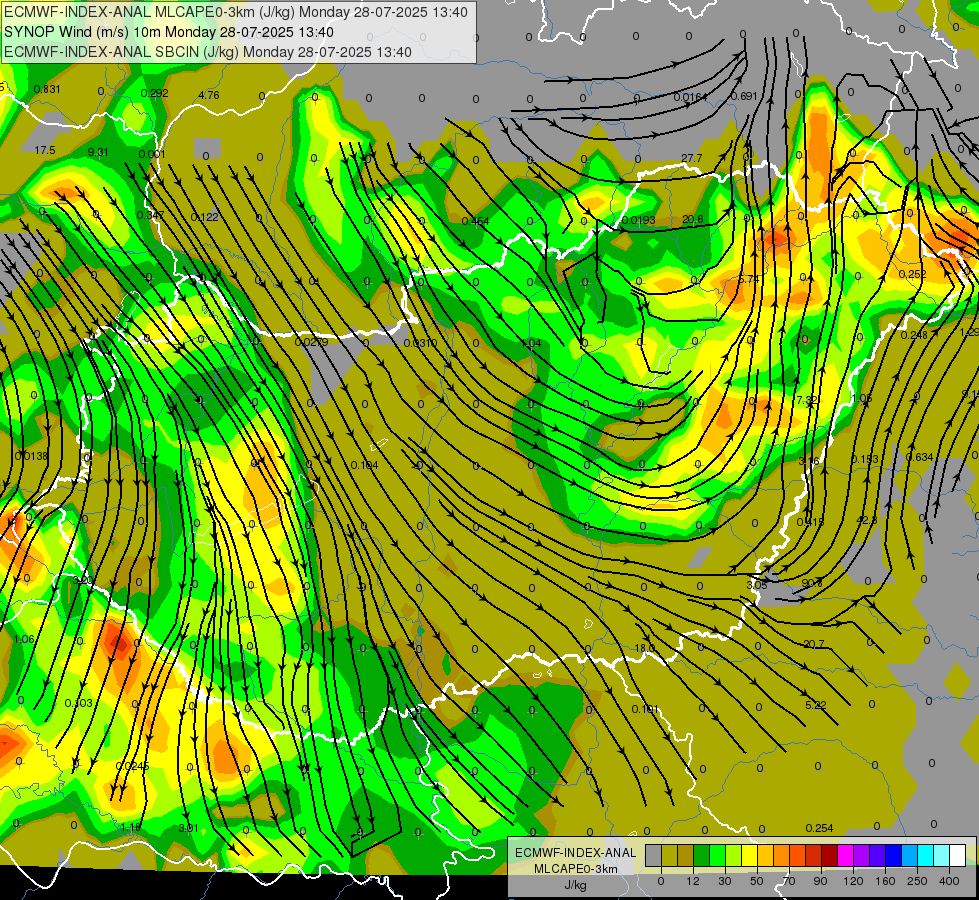The height and width of the screenshot is (900, 979).
Task: Click the 1.18 value on the map
Action: pyautogui.click(x=130, y=828)
